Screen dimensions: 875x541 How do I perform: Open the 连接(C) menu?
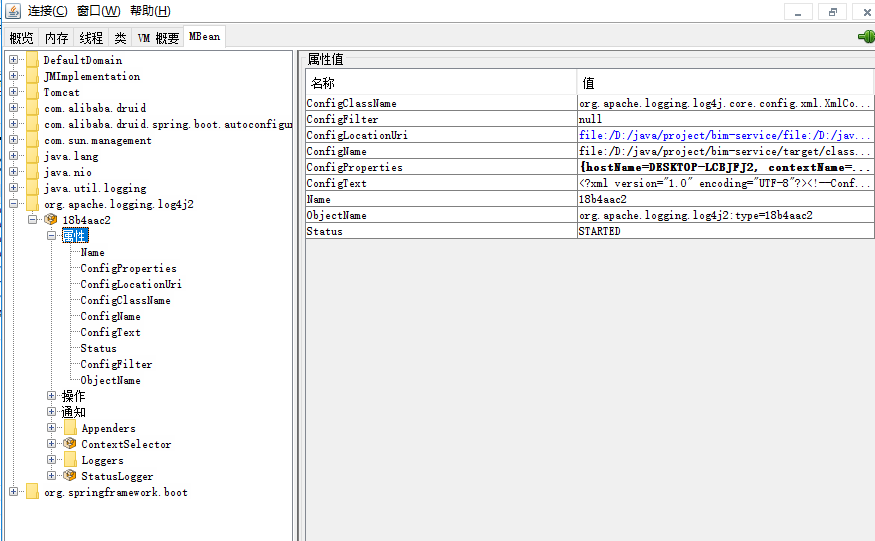47,11
